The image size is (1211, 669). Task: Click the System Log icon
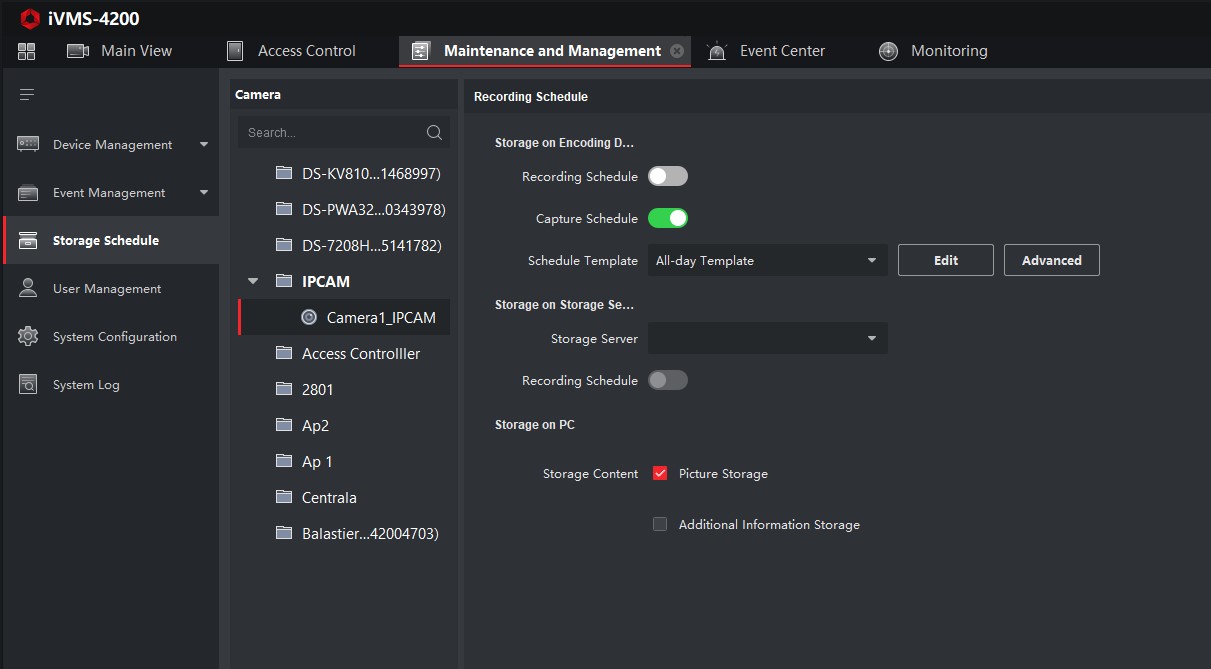pyautogui.click(x=28, y=385)
